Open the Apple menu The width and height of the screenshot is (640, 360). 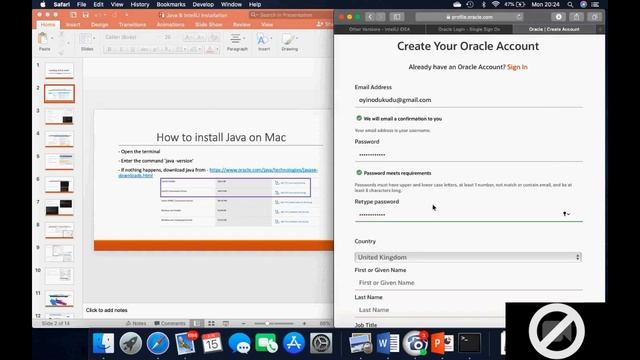coord(42,4)
